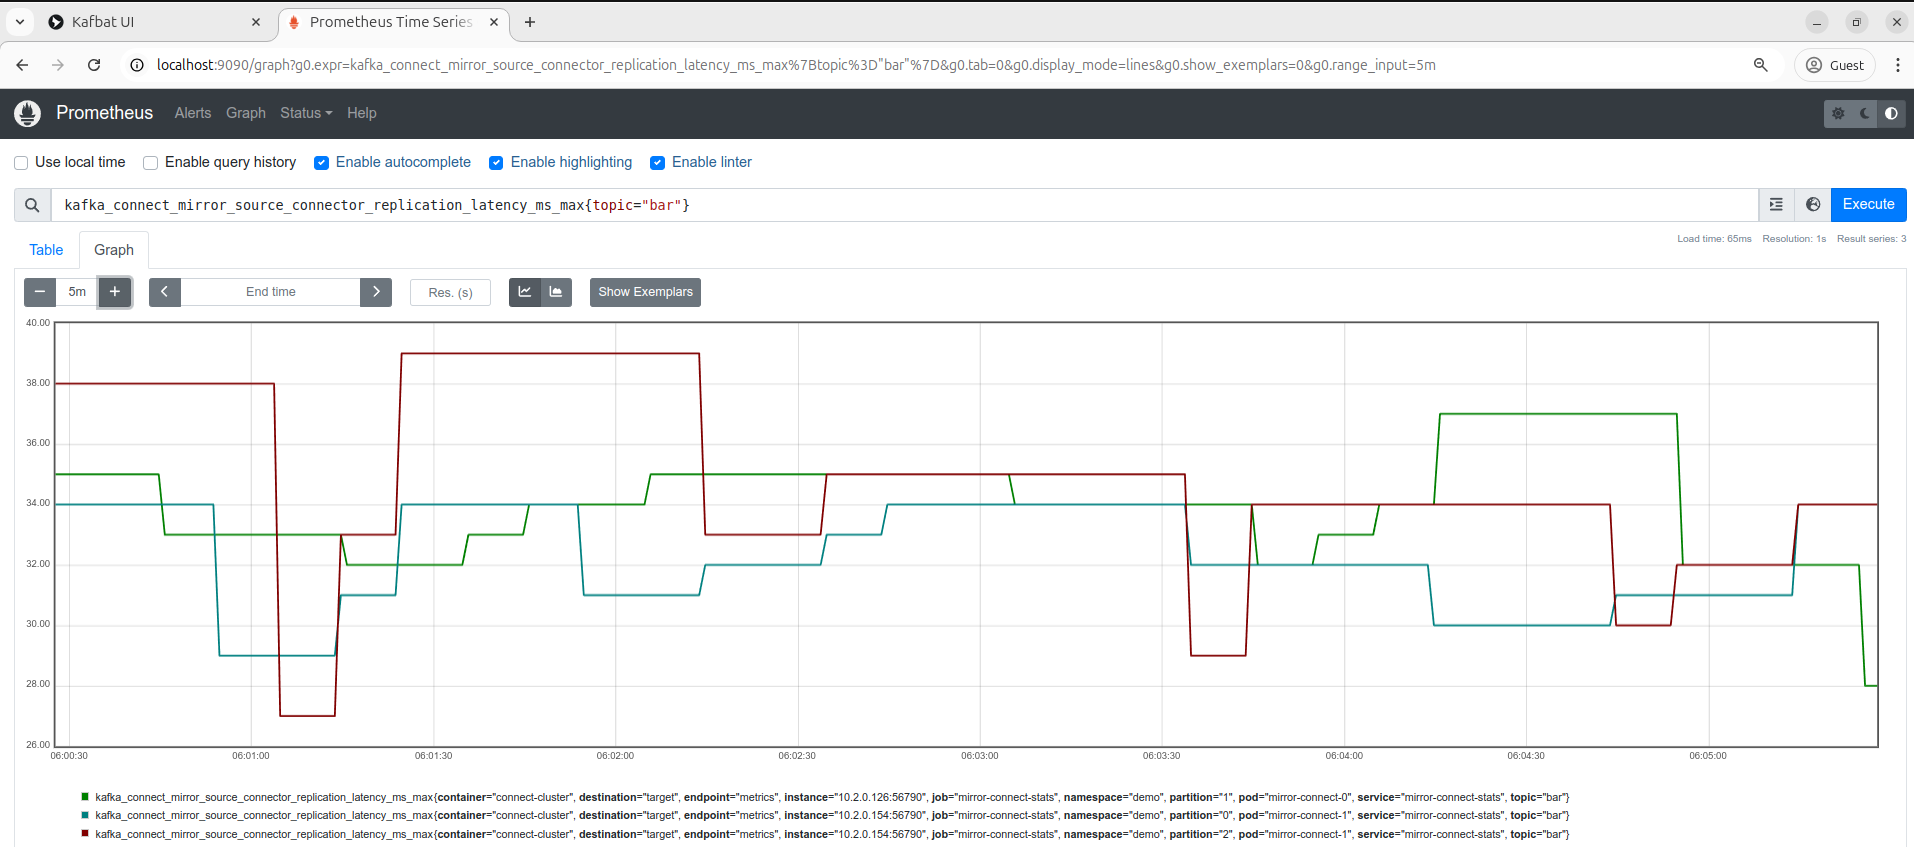Click the green partition="1" legend color swatch
The image size is (1914, 847).
coord(85,797)
